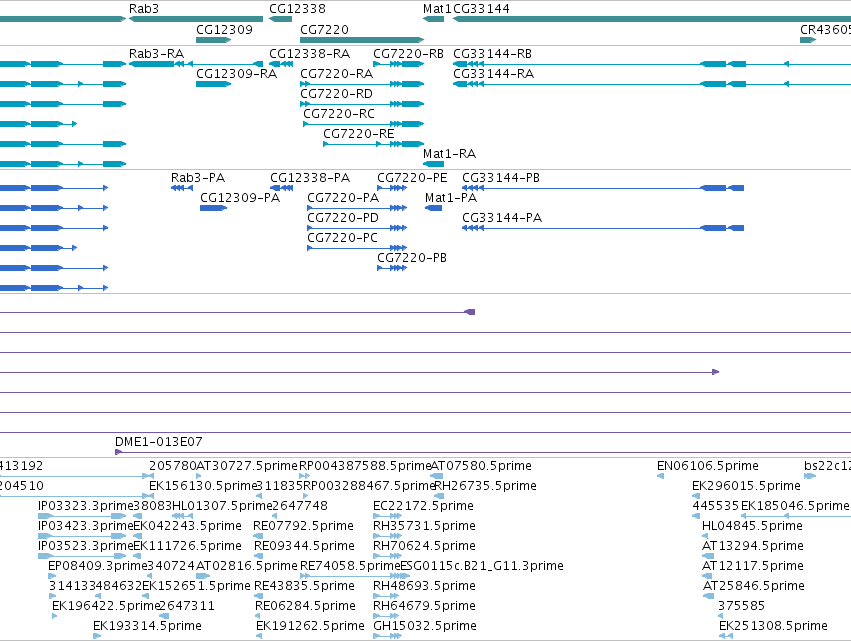Select the 413192 feature label
Image resolution: width=851 pixels, height=641 pixels.
(x=21, y=466)
